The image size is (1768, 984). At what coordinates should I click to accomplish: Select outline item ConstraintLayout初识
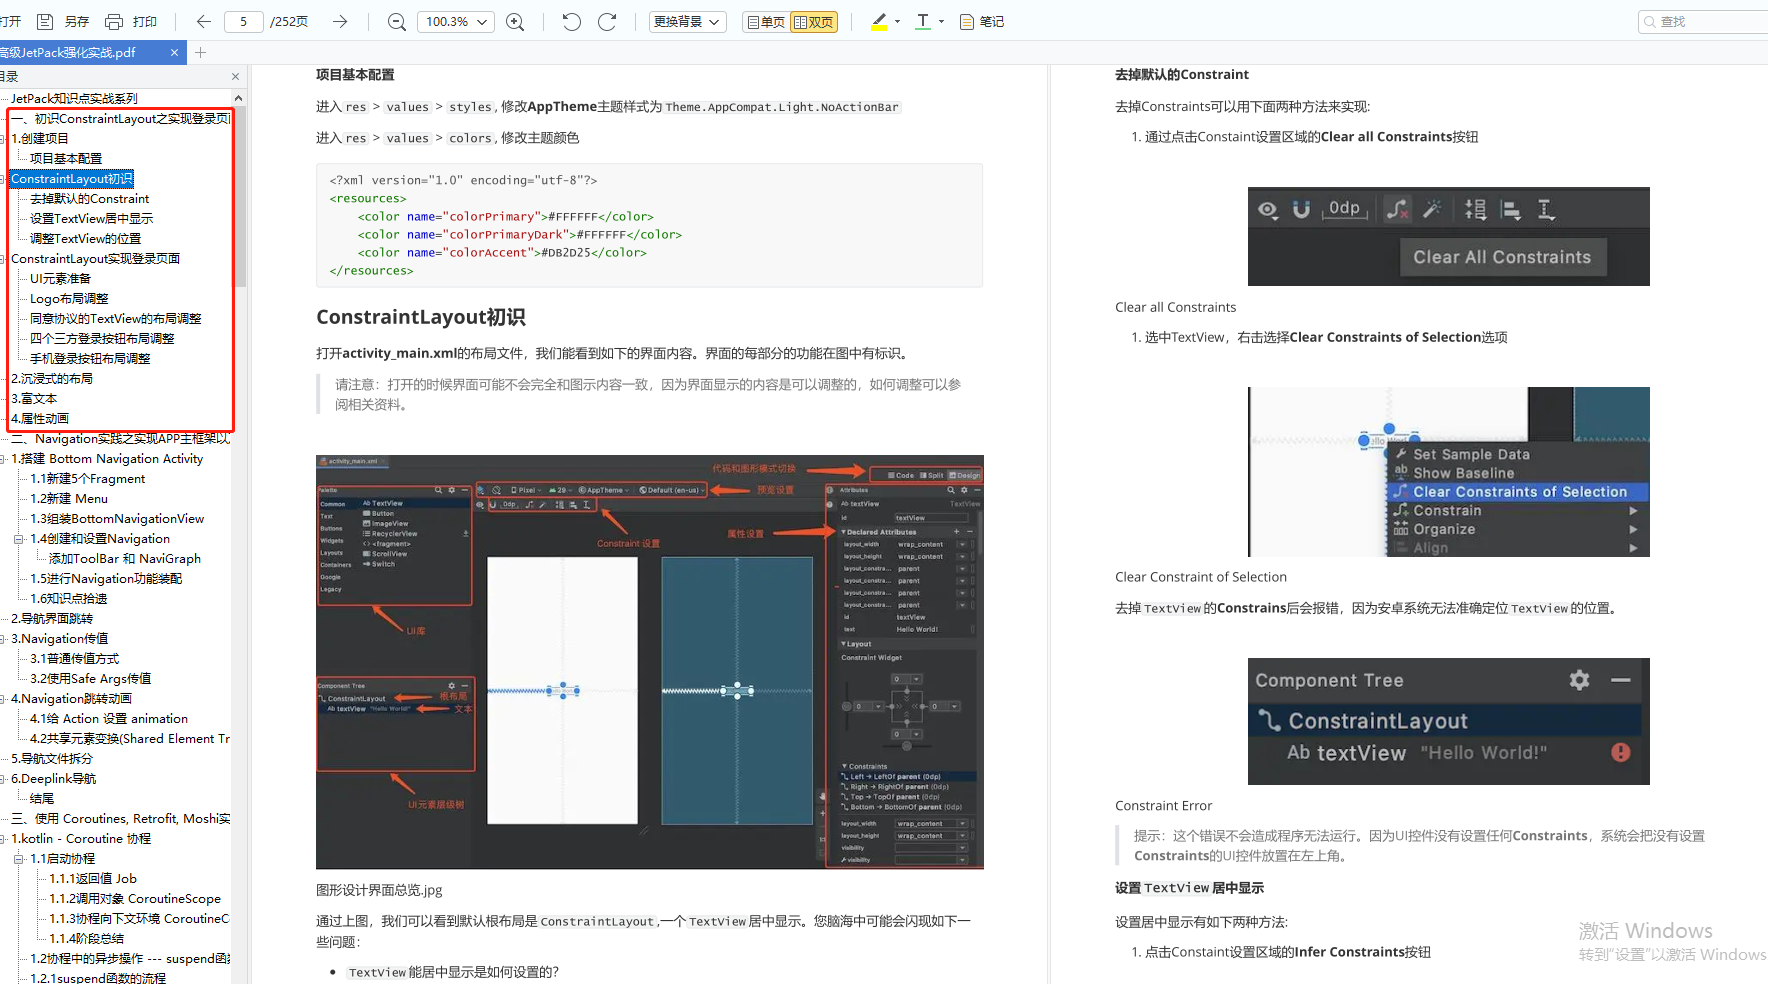(71, 179)
